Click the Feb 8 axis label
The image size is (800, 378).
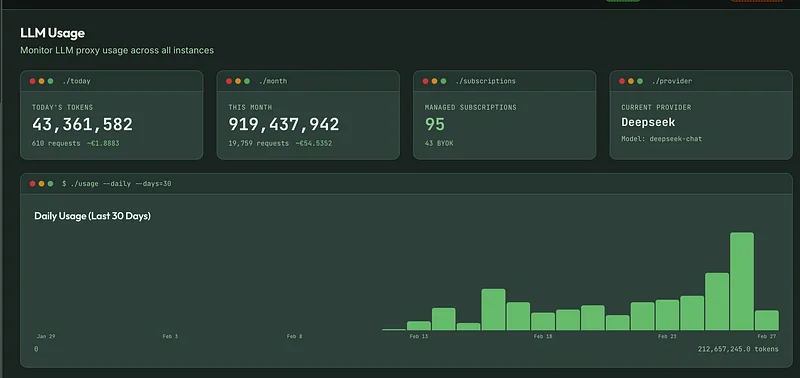(x=294, y=337)
